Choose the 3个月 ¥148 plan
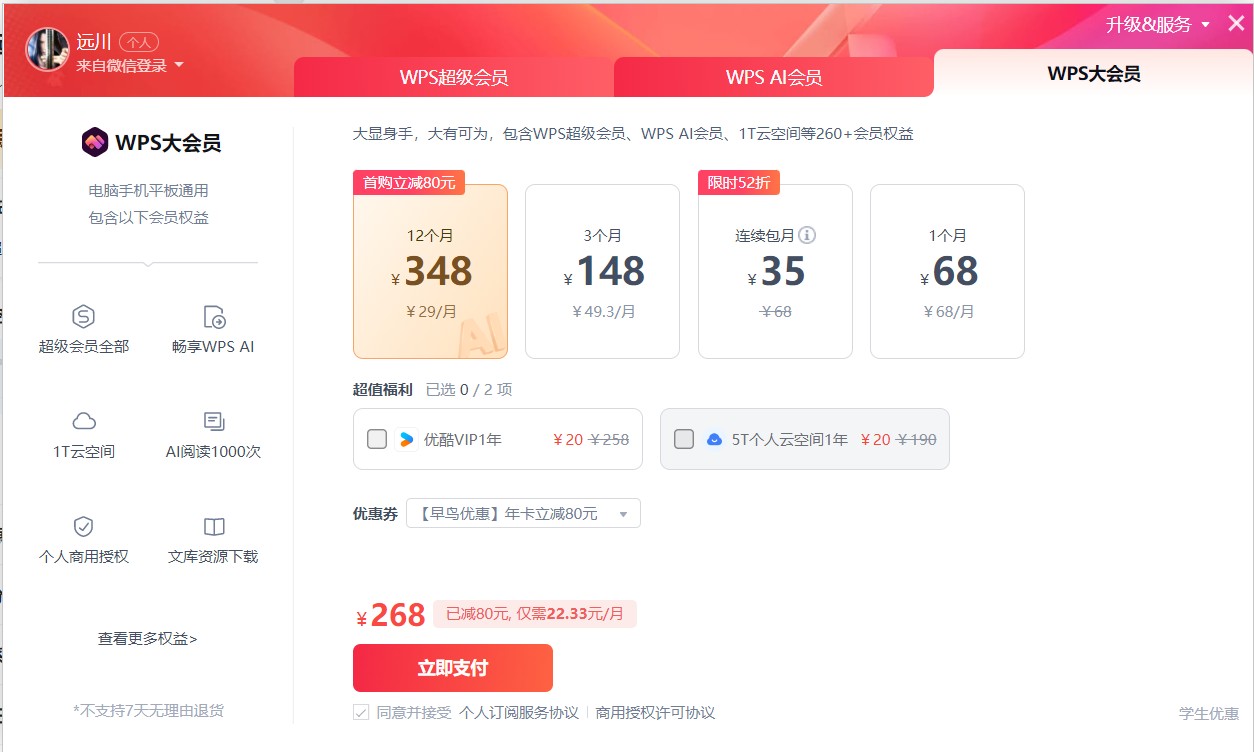1254x752 pixels. click(602, 271)
